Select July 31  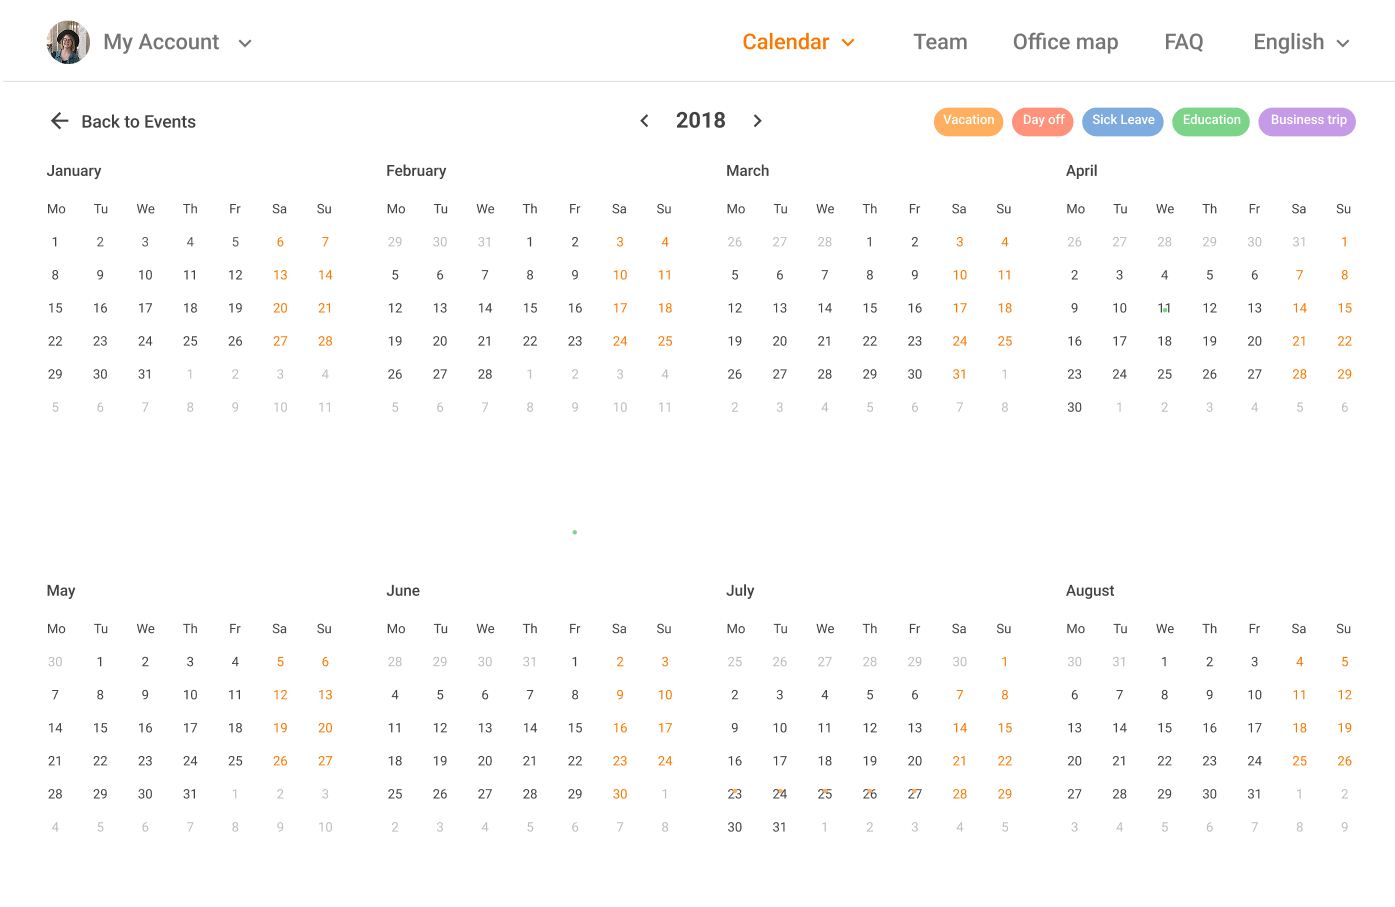(780, 827)
